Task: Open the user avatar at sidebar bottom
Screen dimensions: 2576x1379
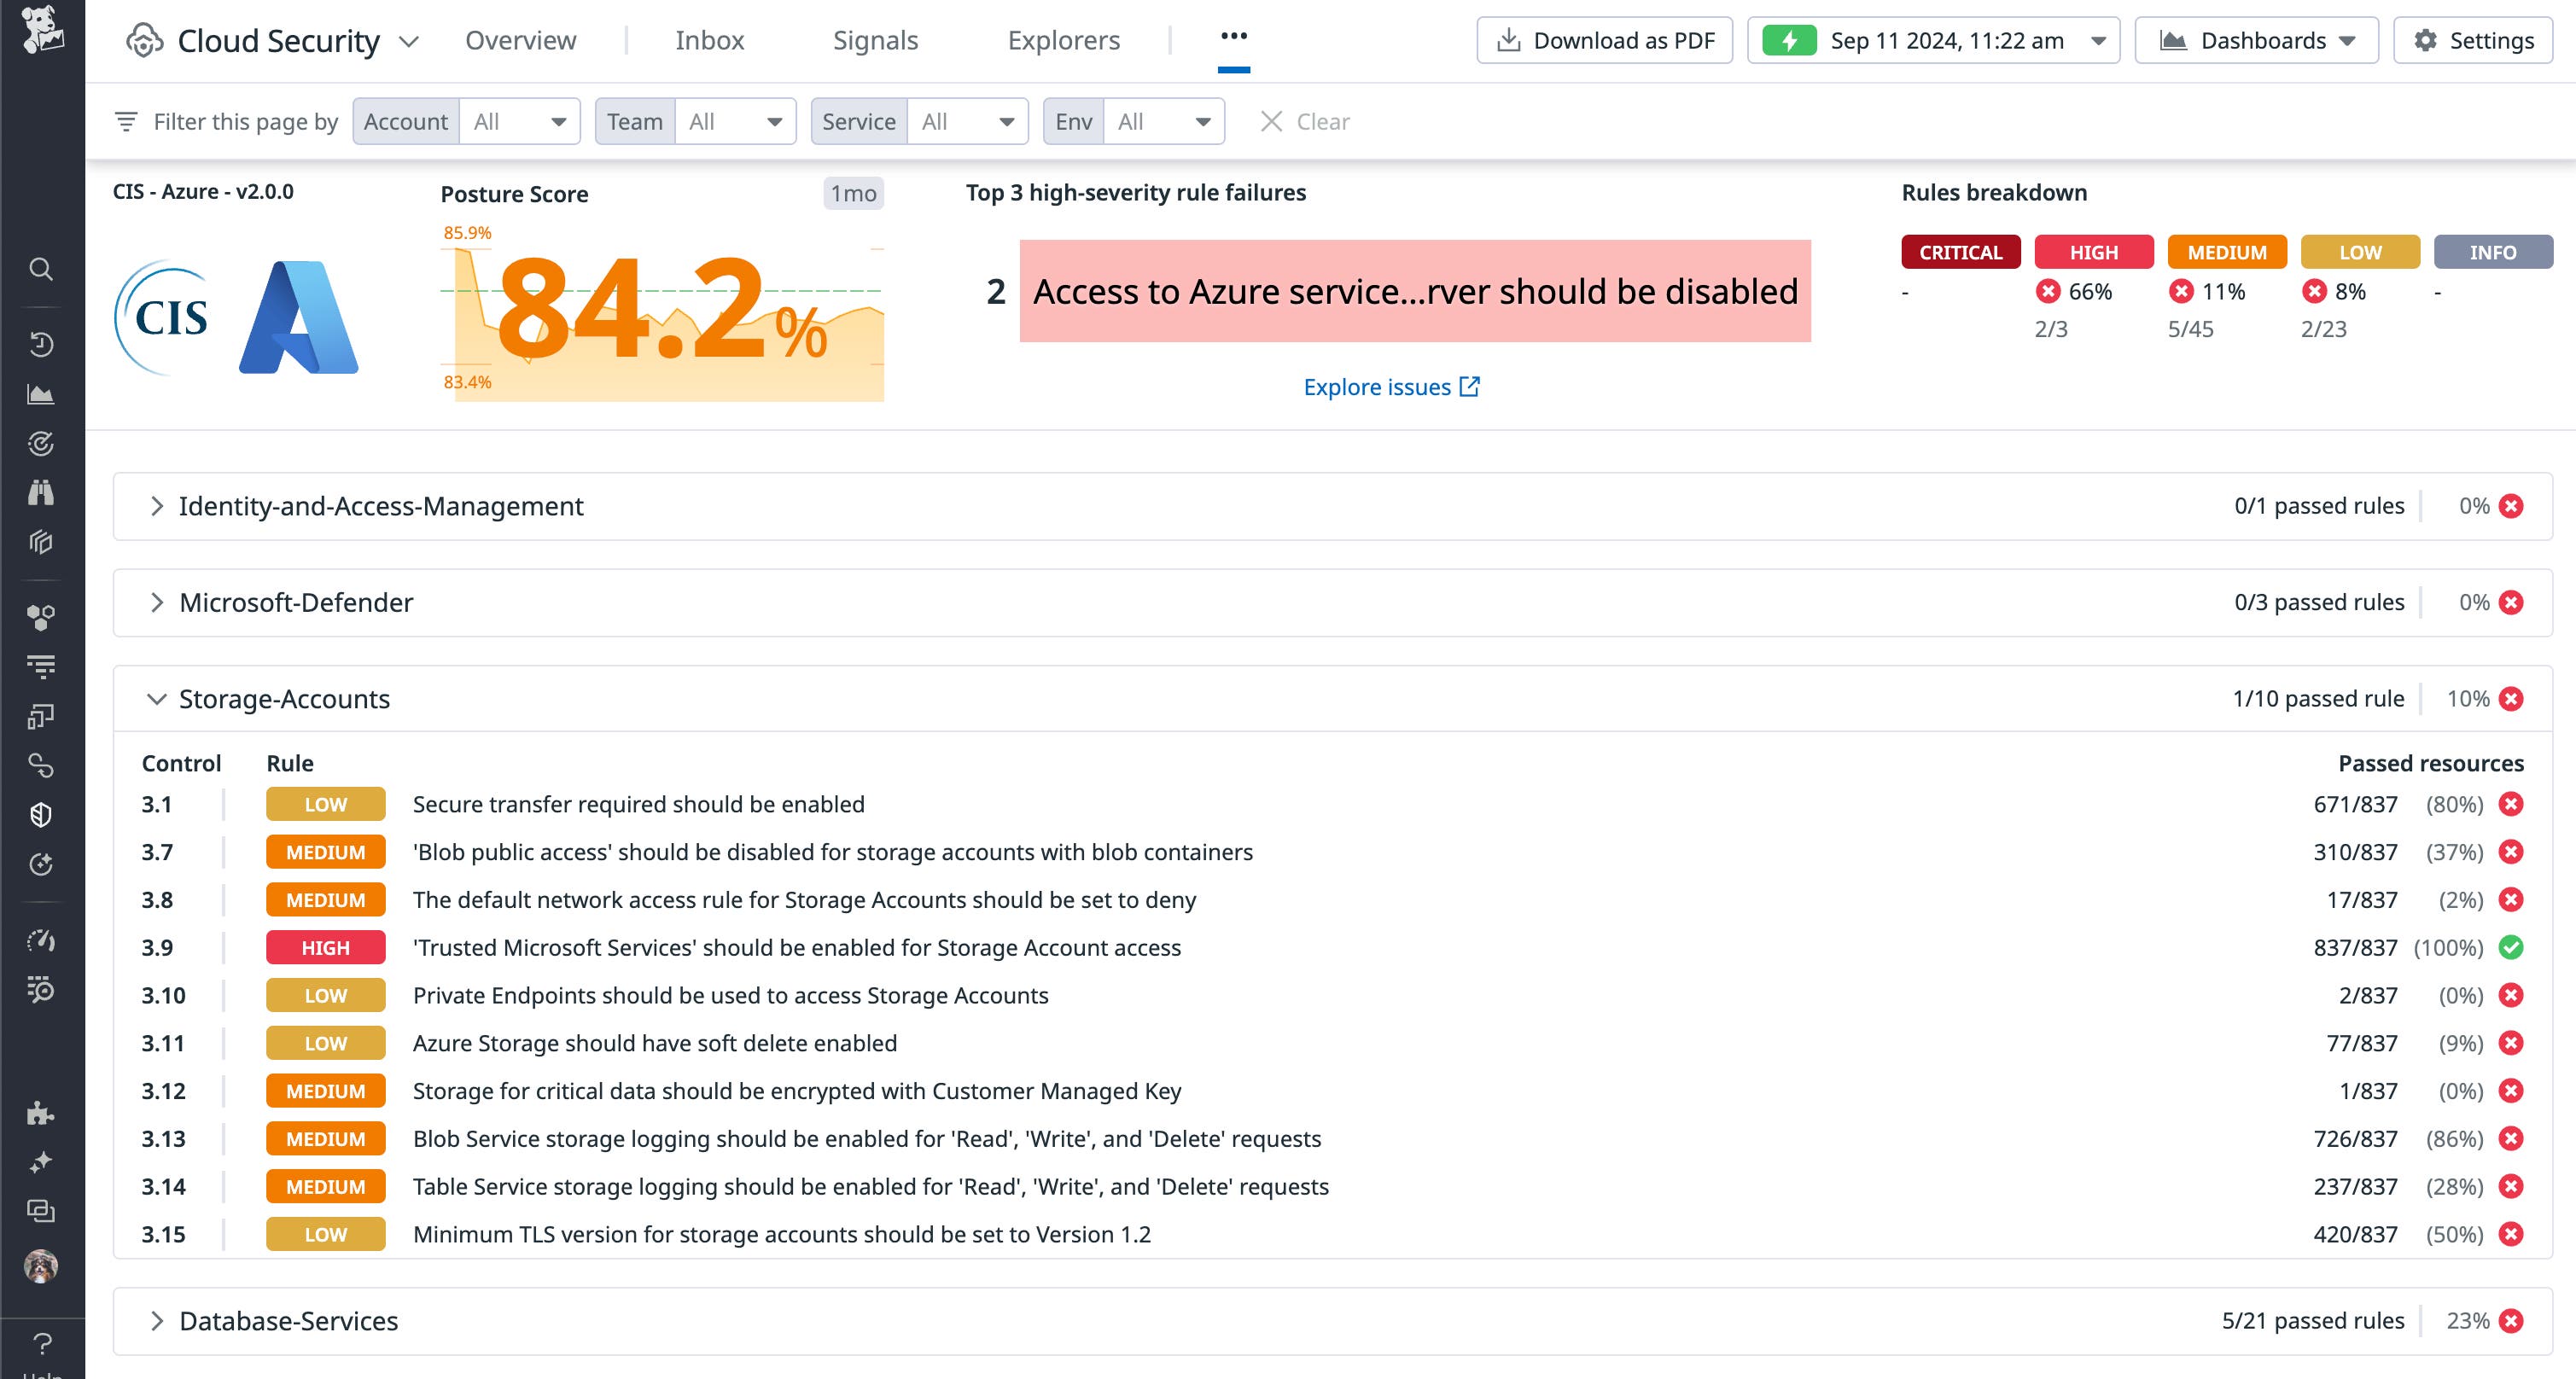Action: coord(41,1268)
